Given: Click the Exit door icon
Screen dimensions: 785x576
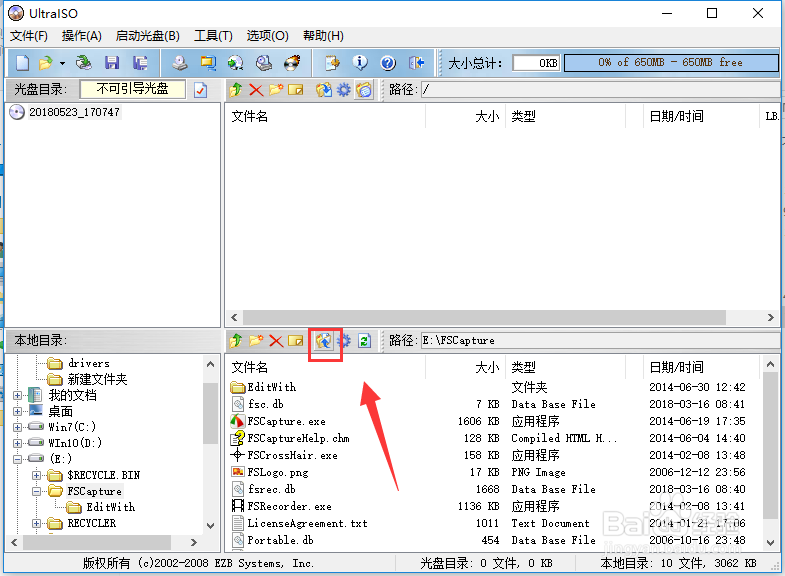Looking at the screenshot, I should [416, 63].
